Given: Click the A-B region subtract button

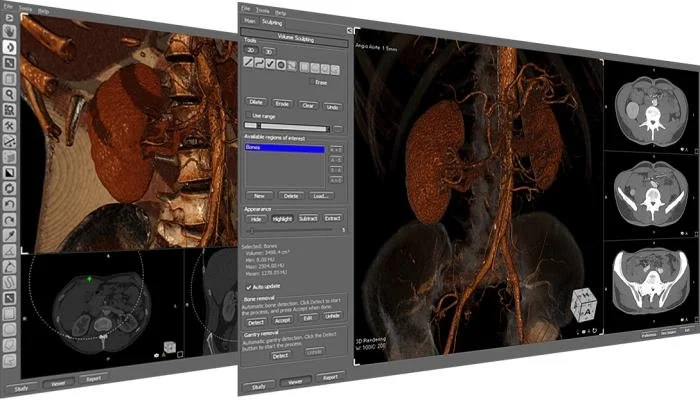Looking at the screenshot, I should [x=336, y=160].
